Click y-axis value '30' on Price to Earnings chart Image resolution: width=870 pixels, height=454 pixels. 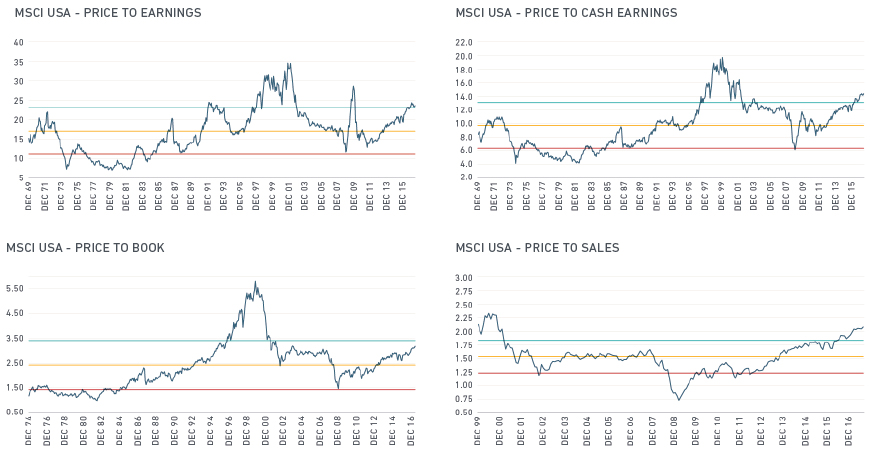(x=18, y=81)
